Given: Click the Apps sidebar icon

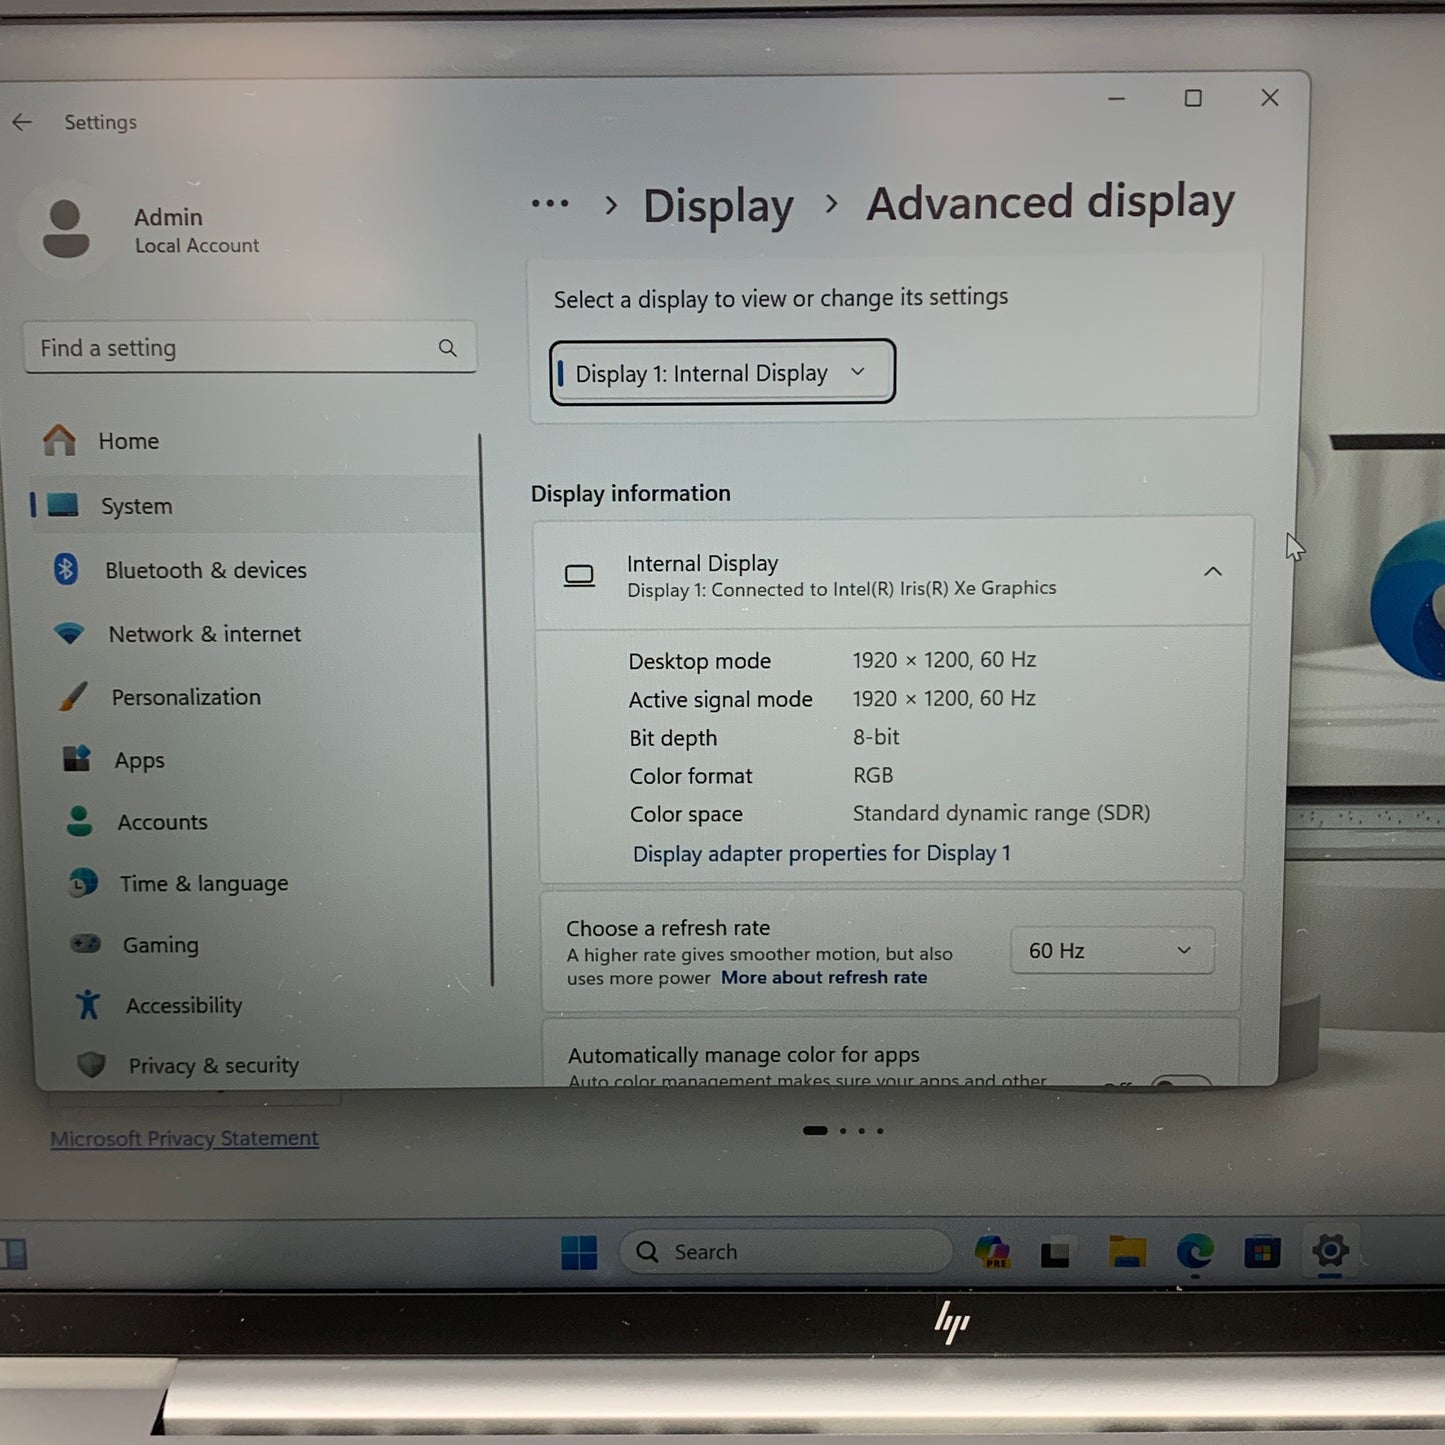Looking at the screenshot, I should pyautogui.click(x=75, y=759).
